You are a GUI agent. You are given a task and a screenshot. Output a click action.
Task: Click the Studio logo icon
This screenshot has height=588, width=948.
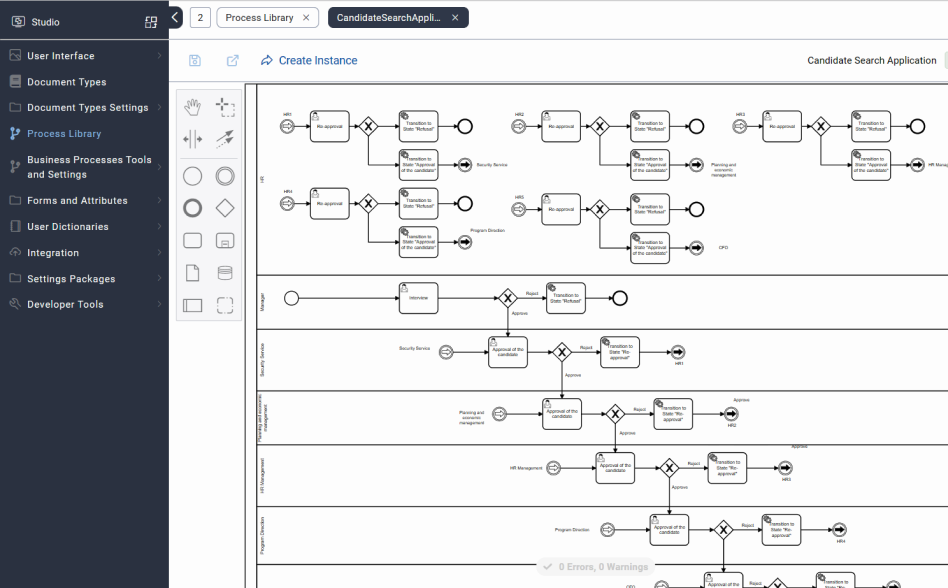[x=19, y=22]
